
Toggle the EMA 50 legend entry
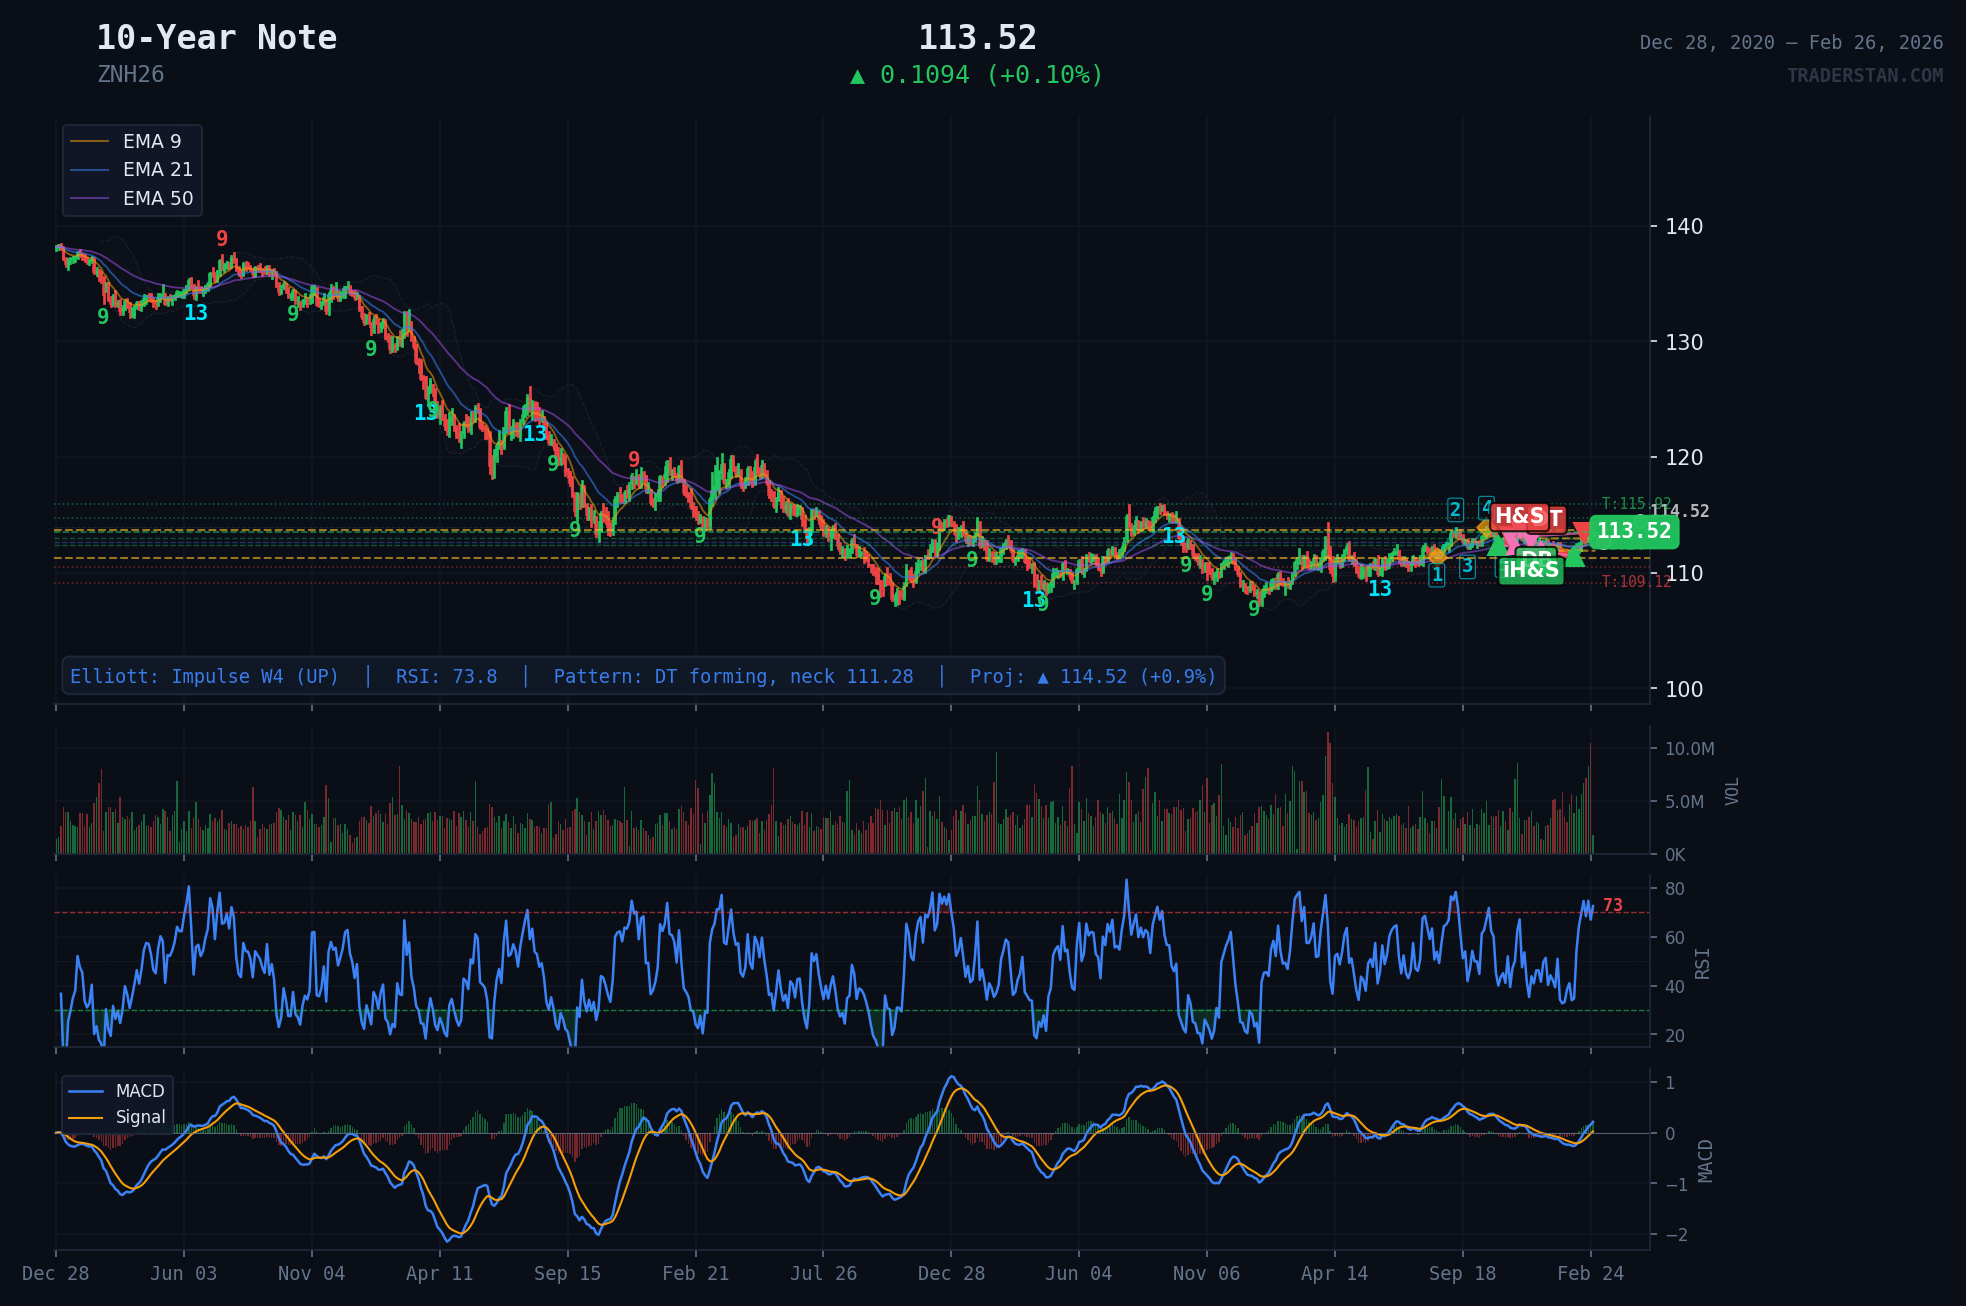156,198
